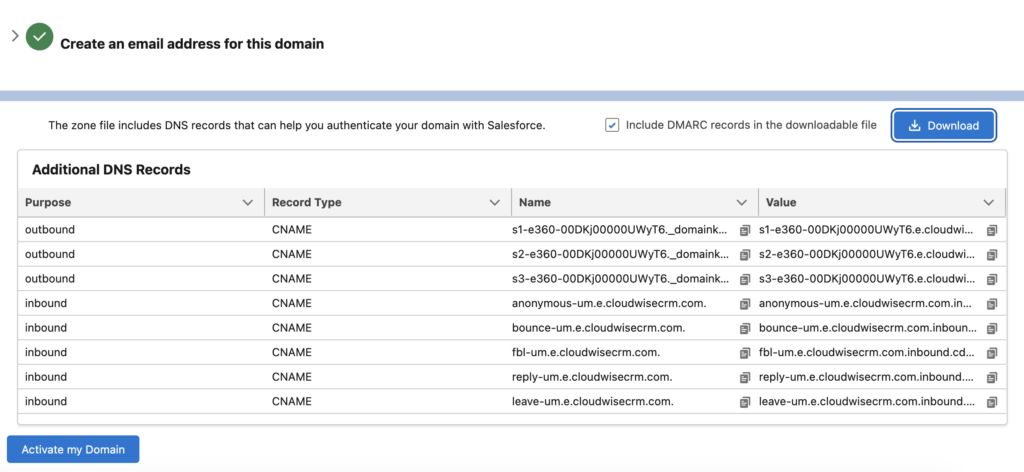This screenshot has width=1024, height=472.
Task: Click Activate my Domain button
Action: tap(73, 449)
